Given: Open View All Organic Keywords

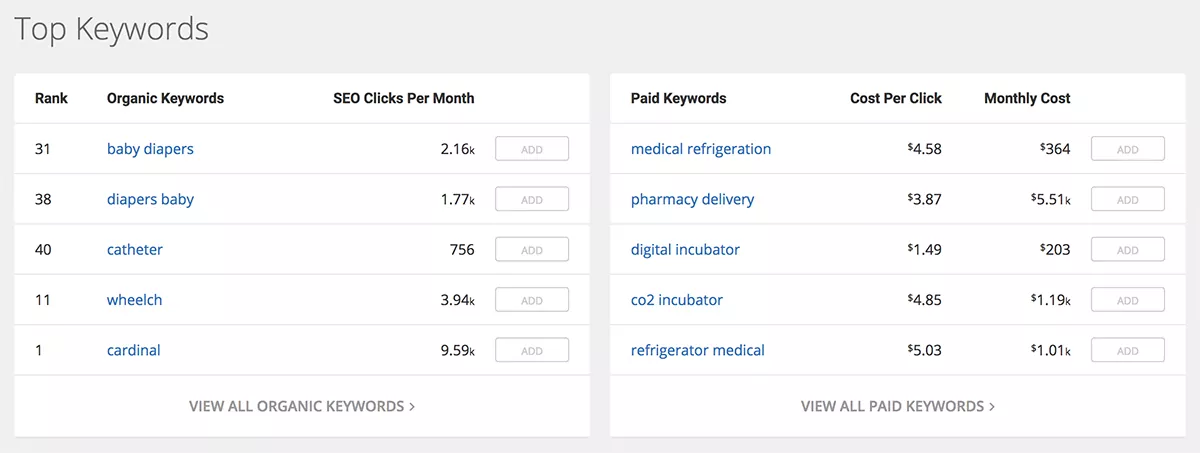Looking at the screenshot, I should [301, 406].
